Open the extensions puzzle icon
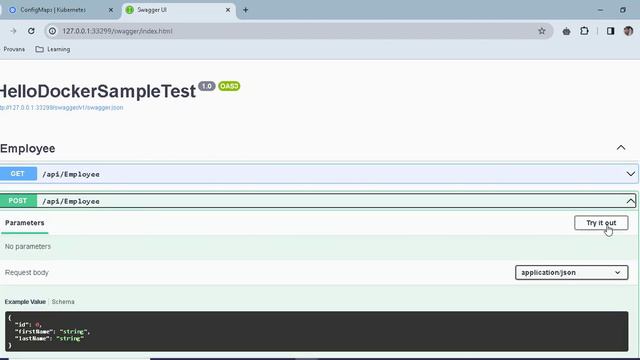Image resolution: width=640 pixels, height=360 pixels. coord(584,31)
